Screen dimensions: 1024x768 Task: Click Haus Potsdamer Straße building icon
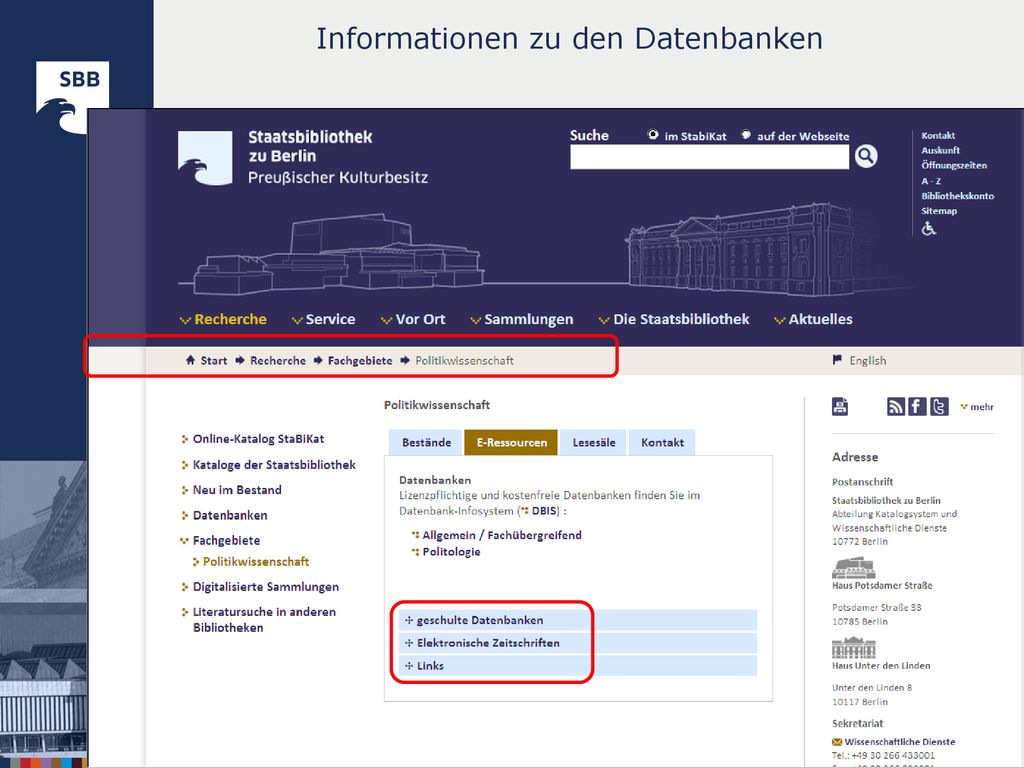[853, 568]
